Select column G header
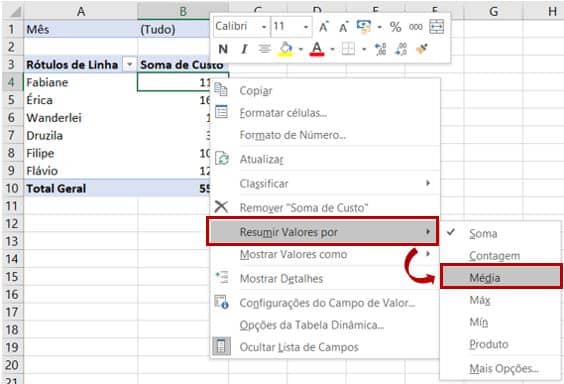The width and height of the screenshot is (564, 384). click(494, 11)
